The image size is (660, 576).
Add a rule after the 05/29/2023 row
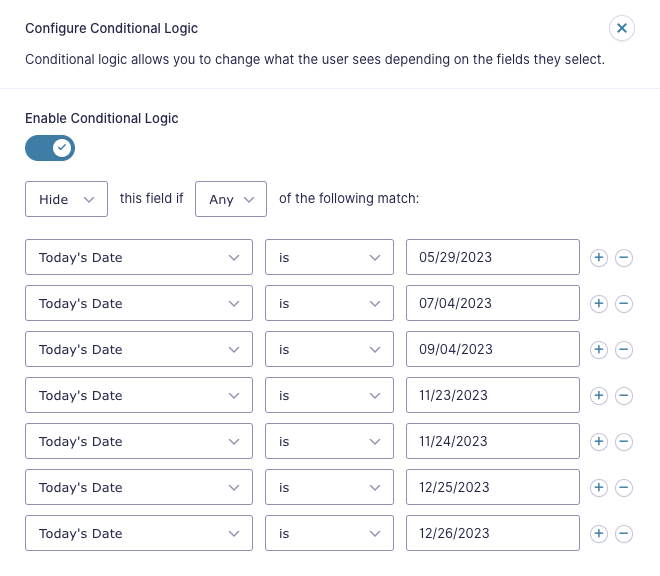pos(599,257)
